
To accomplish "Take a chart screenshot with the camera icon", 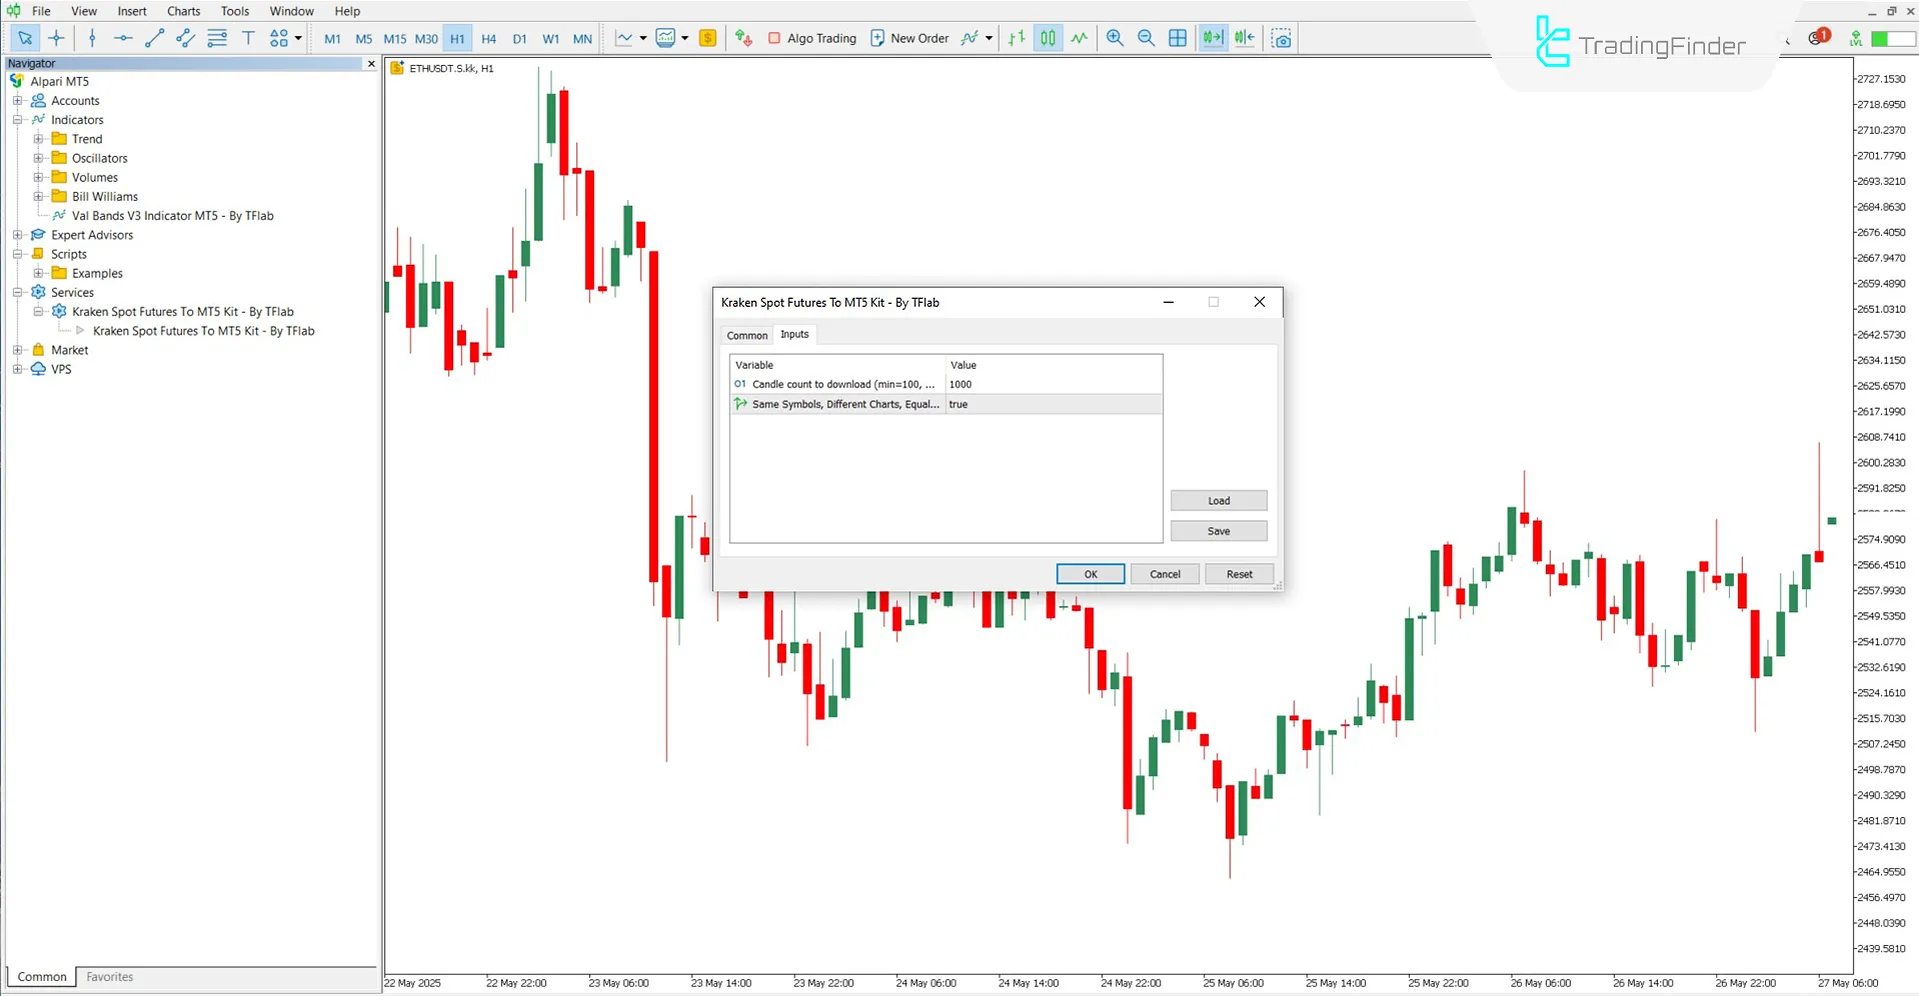I will 1281,38.
